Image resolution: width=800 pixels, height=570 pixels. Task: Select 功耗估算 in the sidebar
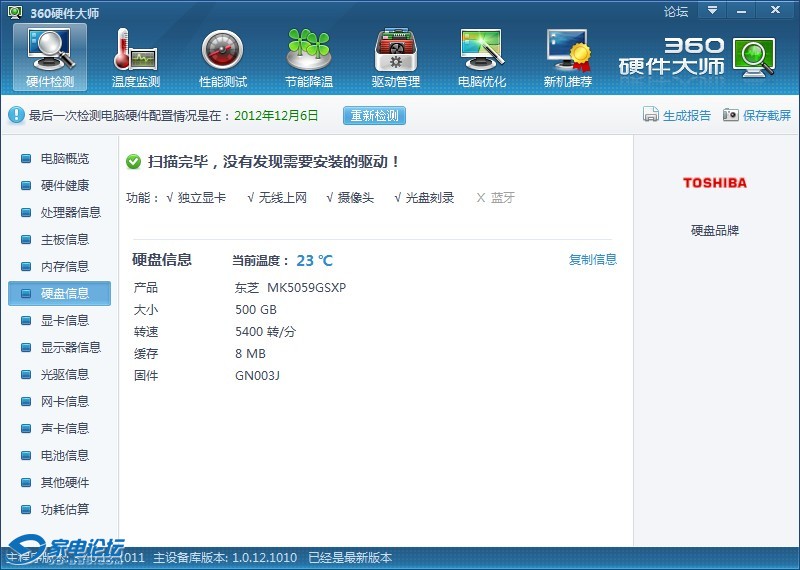coord(64,510)
